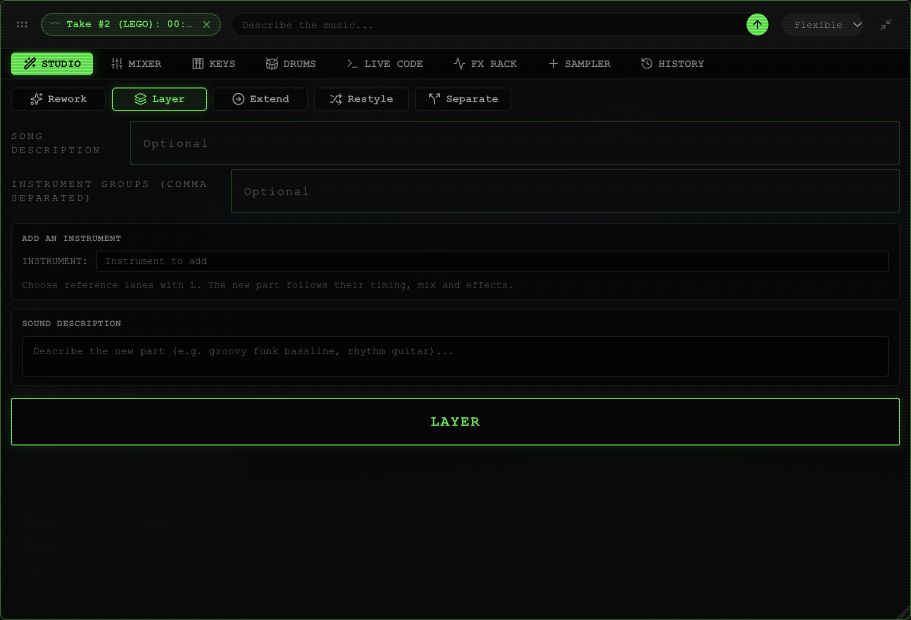Select the Extend mode
This screenshot has height=620, width=911.
coord(260,99)
